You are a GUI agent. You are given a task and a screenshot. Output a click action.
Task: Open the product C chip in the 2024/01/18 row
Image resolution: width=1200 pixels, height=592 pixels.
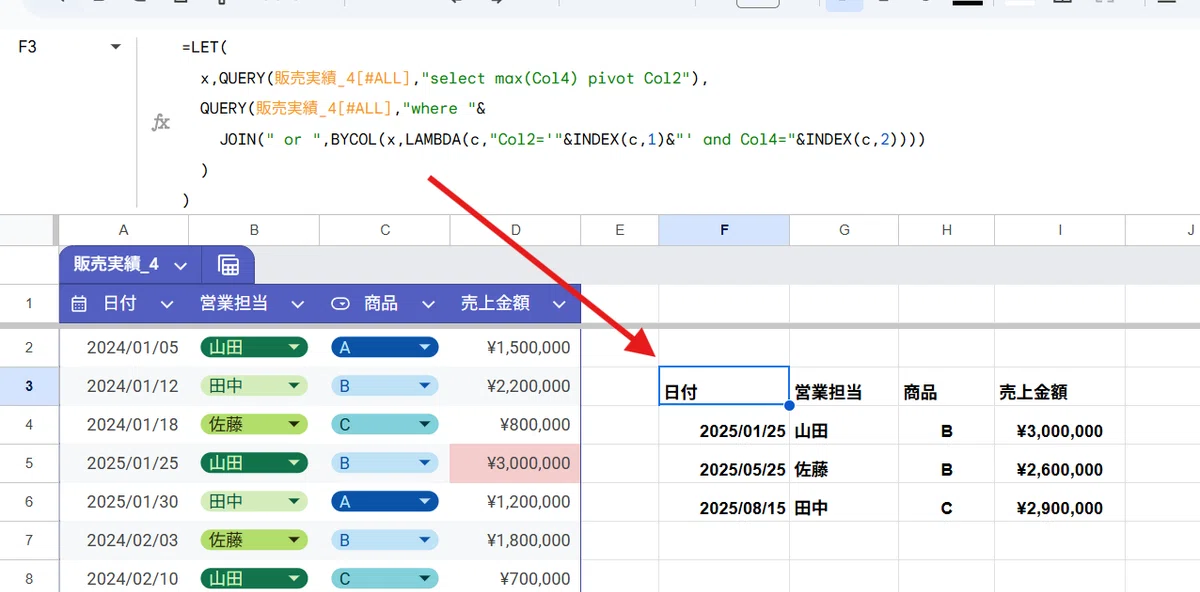[x=385, y=425]
